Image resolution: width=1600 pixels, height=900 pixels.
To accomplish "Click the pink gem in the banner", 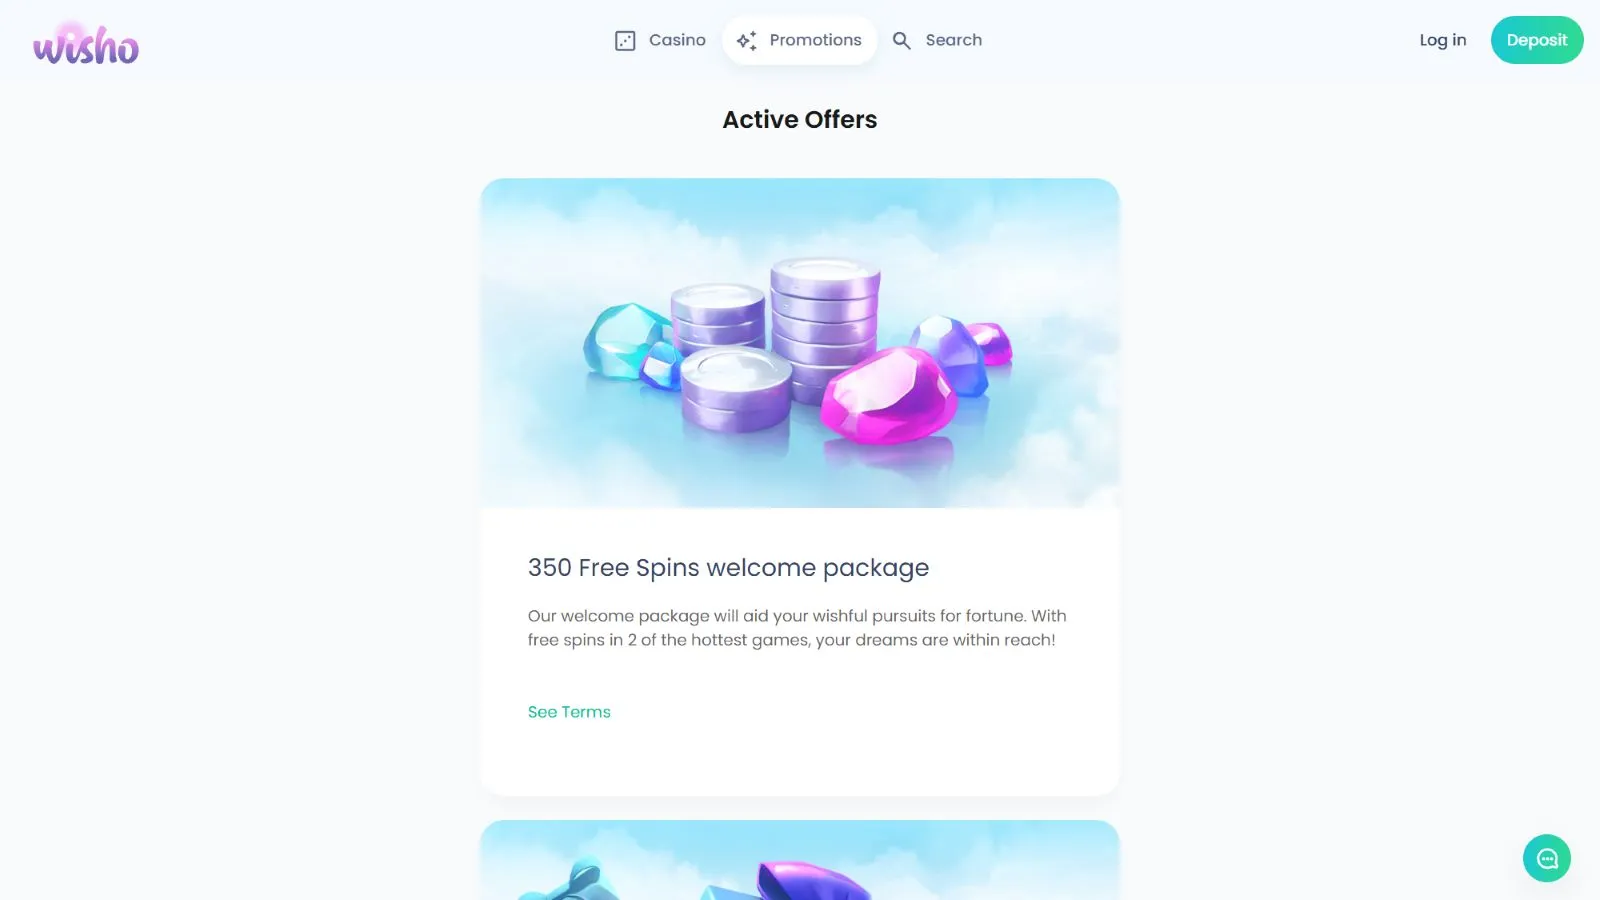I will [x=888, y=396].
